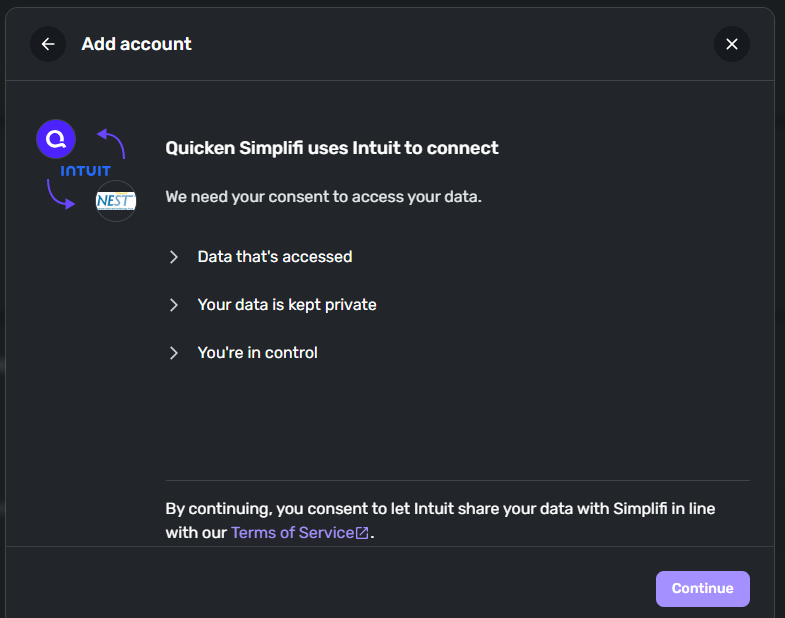Click the external link icon after Terms of Service
The height and width of the screenshot is (618, 785).
coord(362,533)
